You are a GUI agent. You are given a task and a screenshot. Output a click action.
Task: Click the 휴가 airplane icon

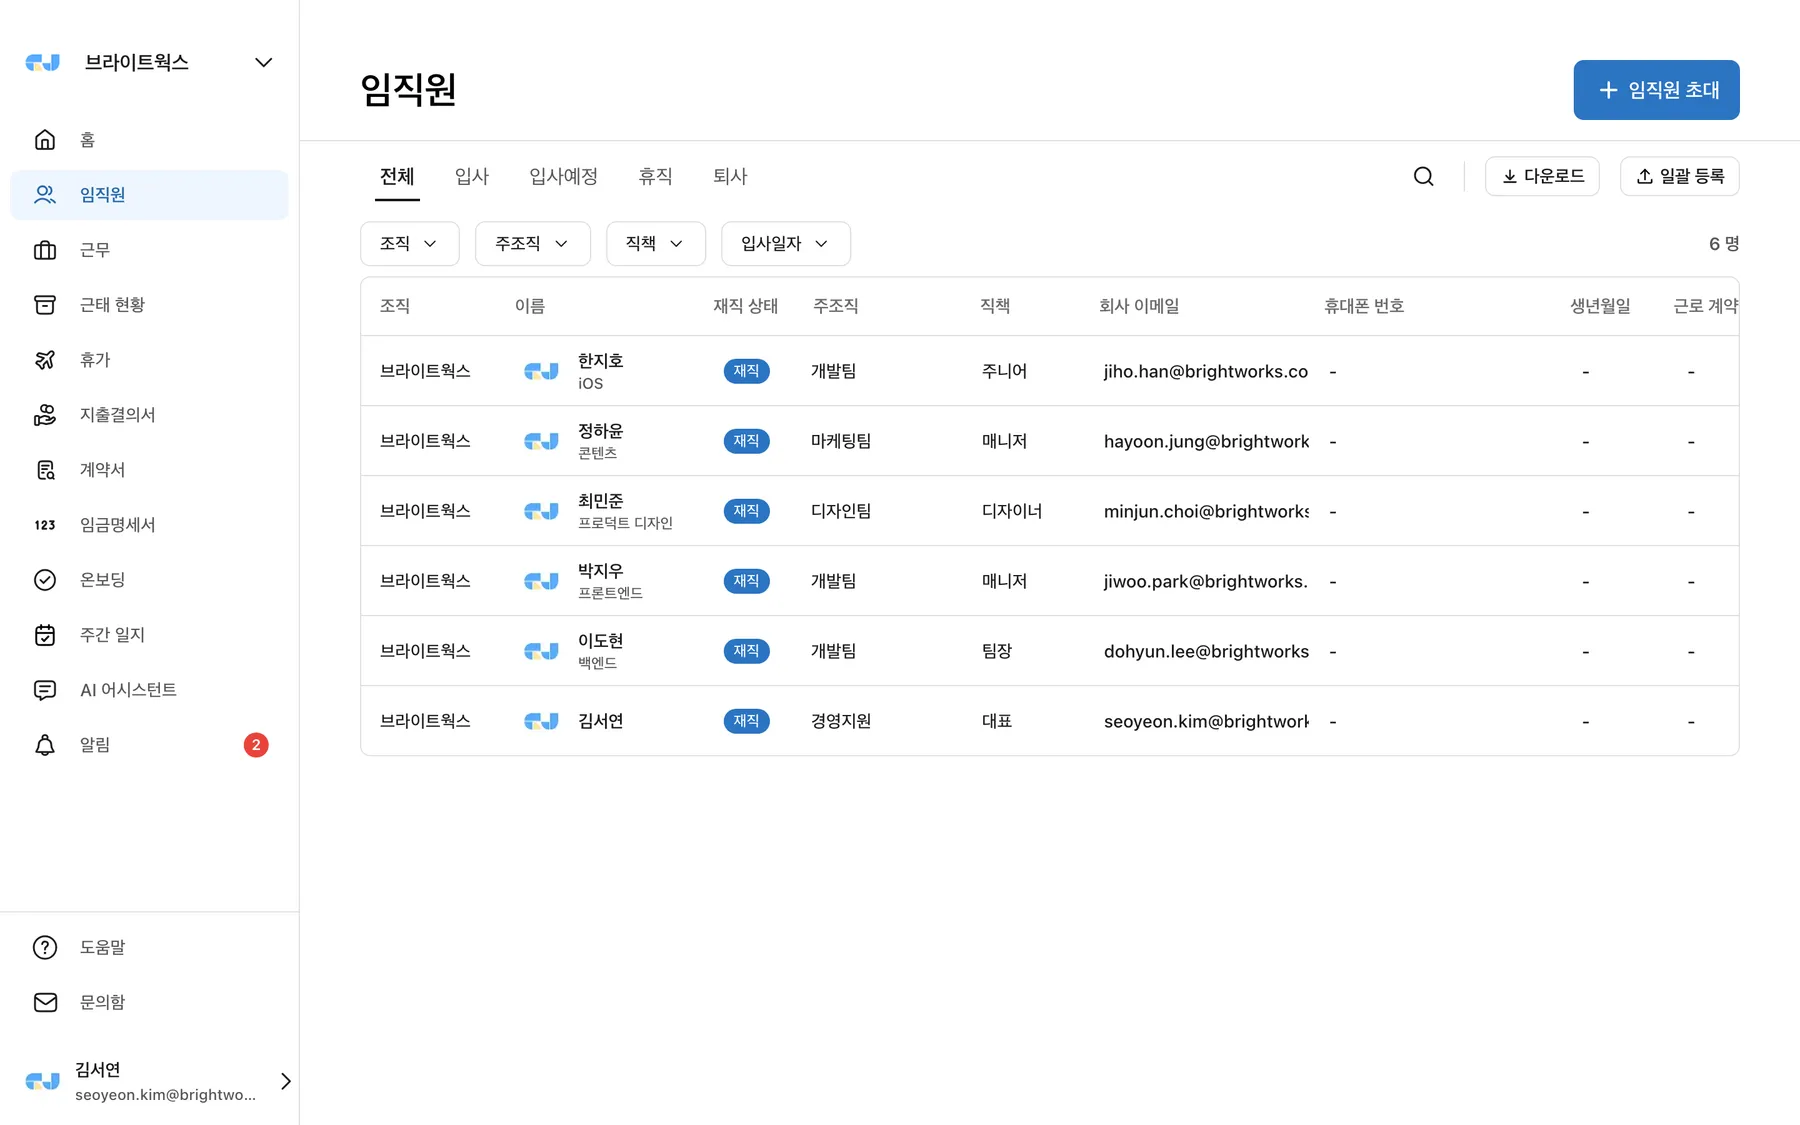tap(45, 360)
